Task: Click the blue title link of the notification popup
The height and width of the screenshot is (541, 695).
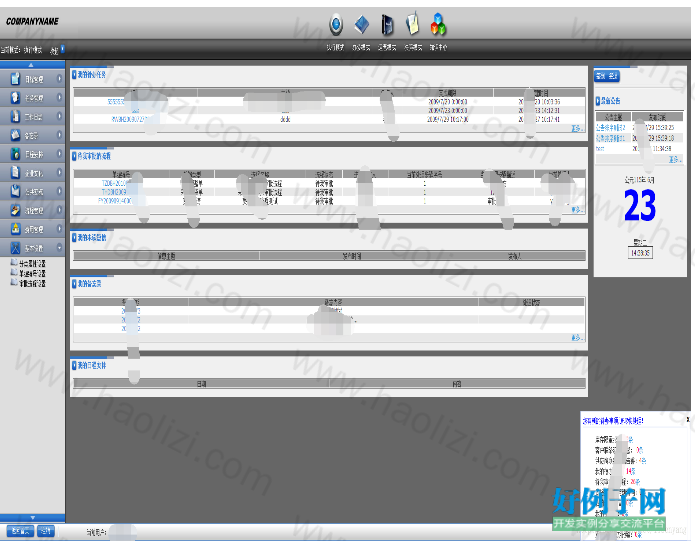Action: pos(613,420)
